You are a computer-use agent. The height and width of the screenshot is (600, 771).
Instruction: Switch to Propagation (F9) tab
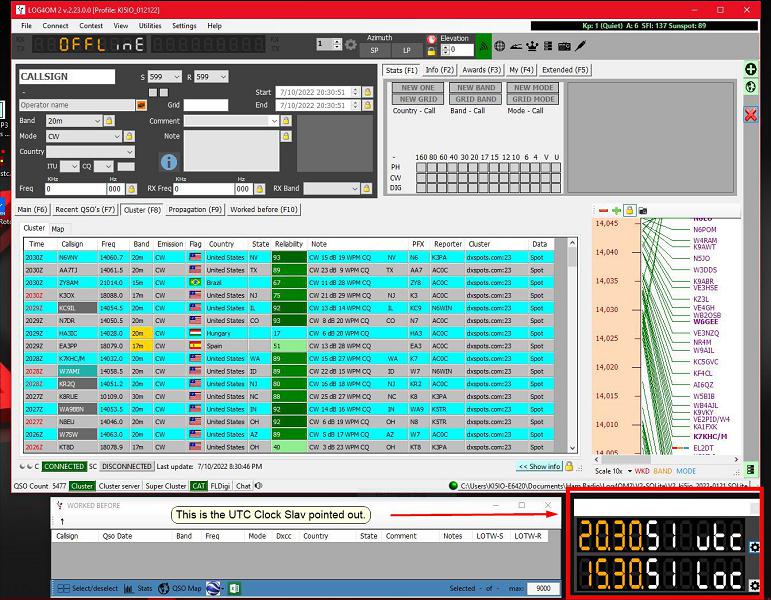pyautogui.click(x=195, y=210)
